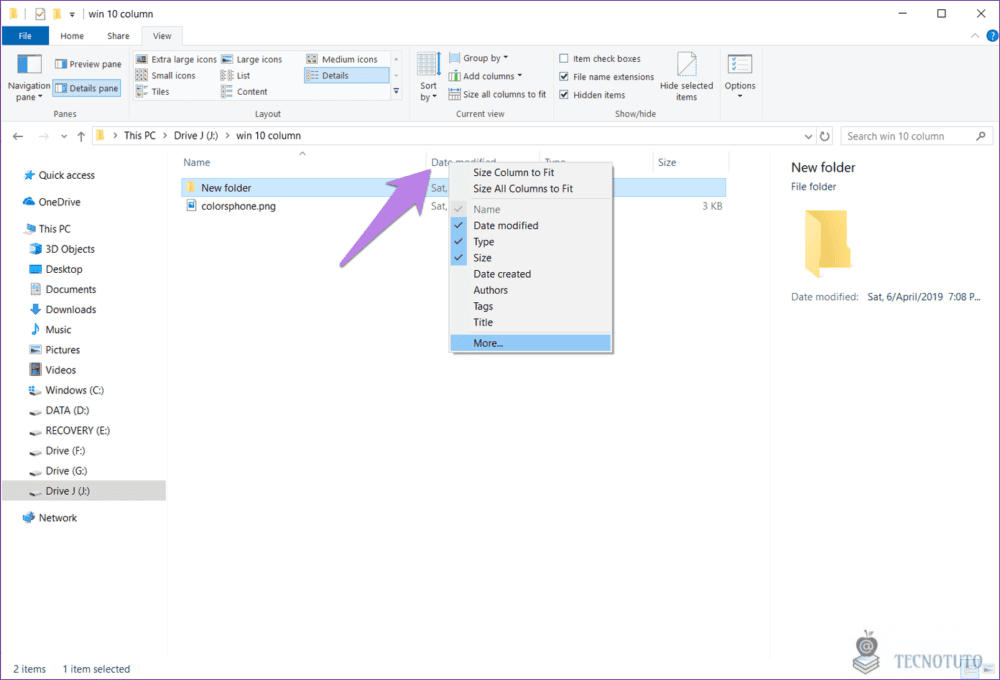Select Large icons layout
This screenshot has width=1000, height=680.
(252, 59)
